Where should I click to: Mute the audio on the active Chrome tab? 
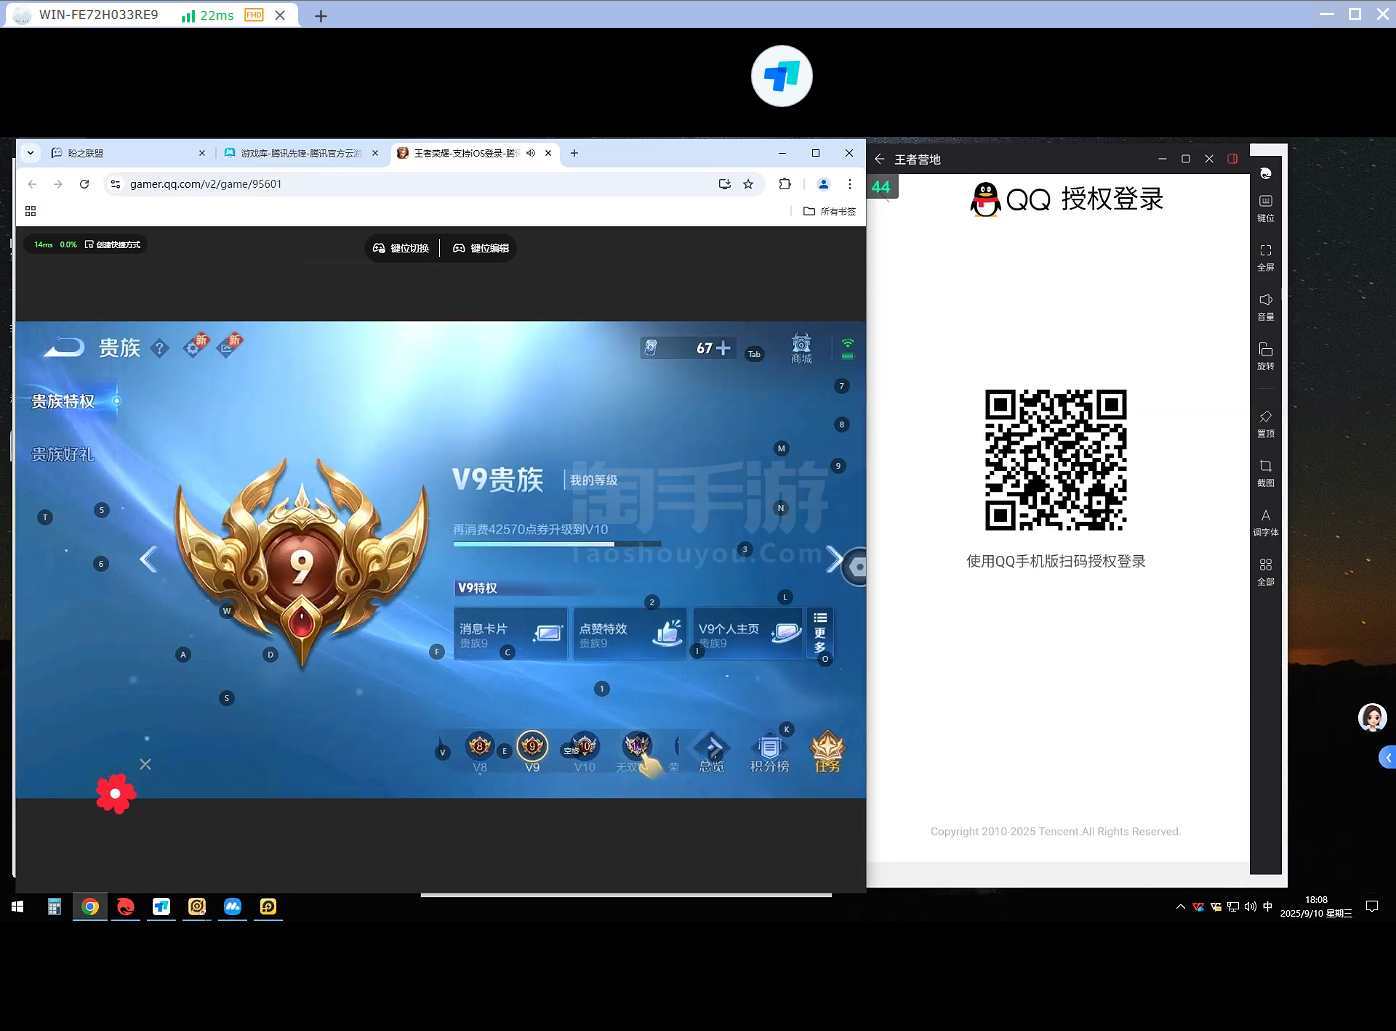(531, 153)
